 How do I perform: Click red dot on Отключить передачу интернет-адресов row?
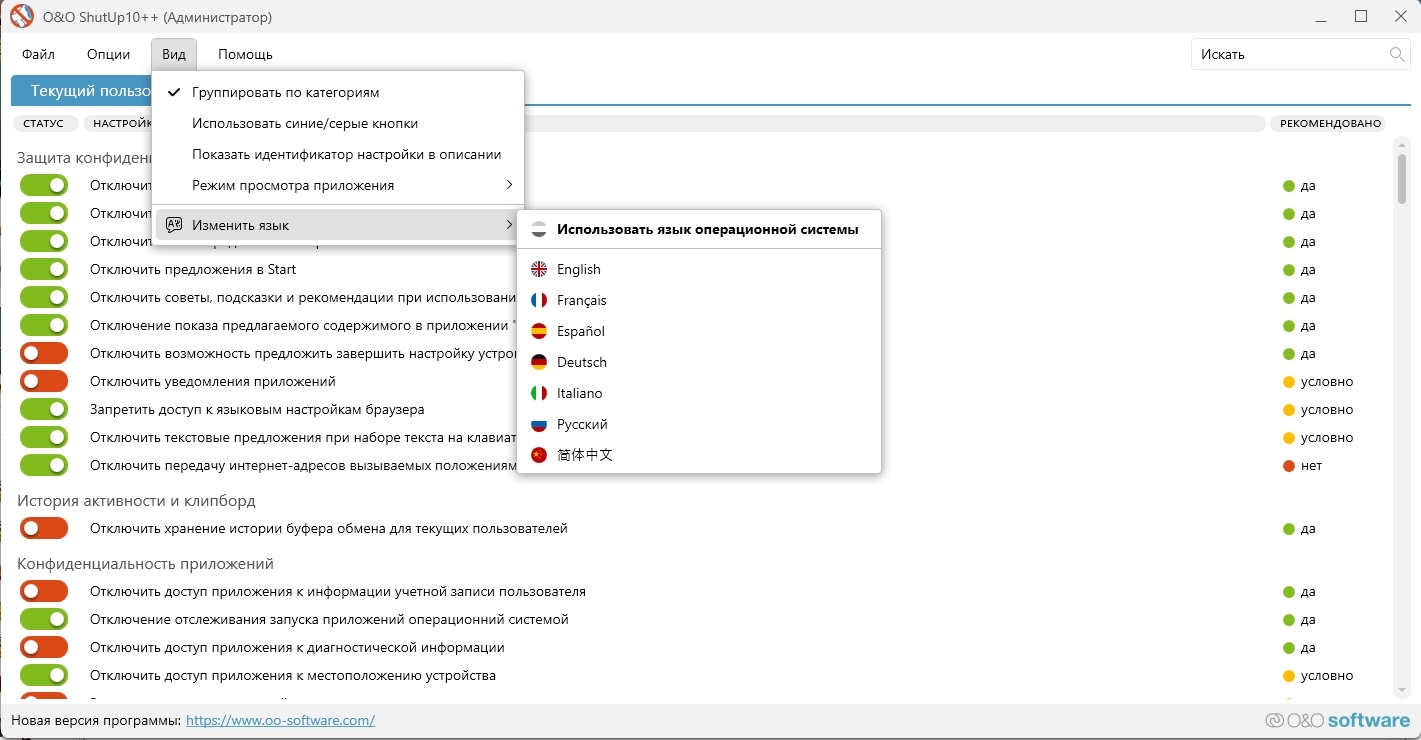(x=1289, y=466)
